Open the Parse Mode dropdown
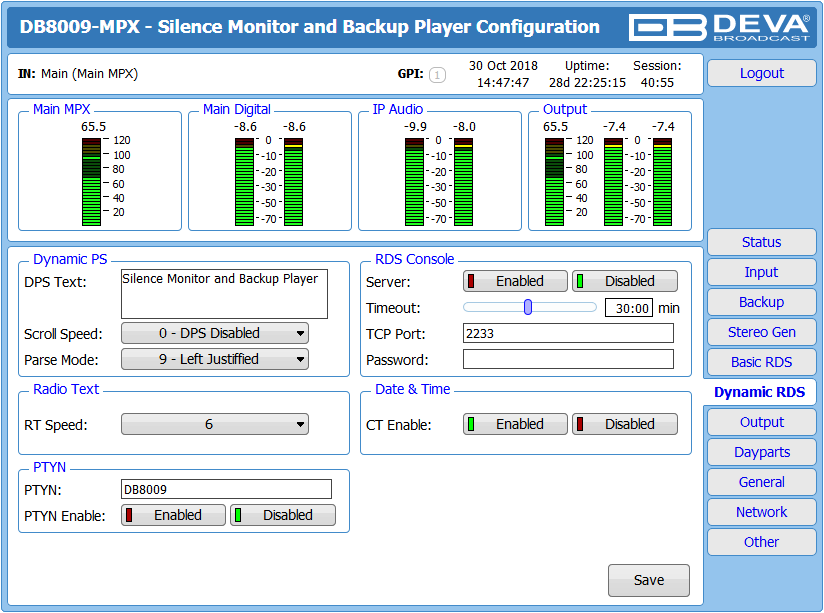Viewport: 824px width, 613px height. [215, 360]
